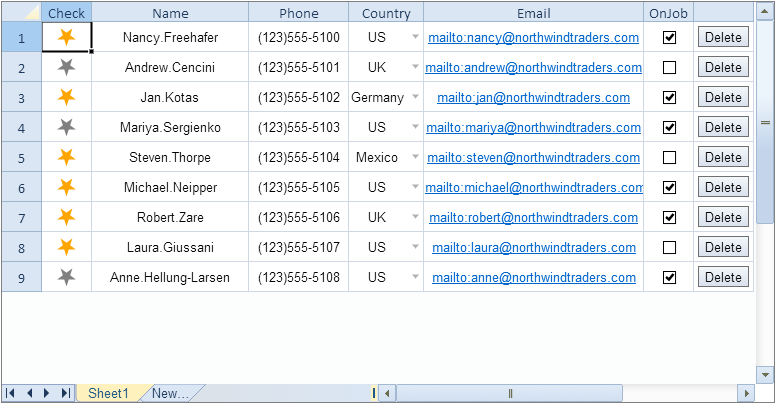Uncheck OnJob for Robert.Zare
Screen dimensions: 776x404
(669, 217)
